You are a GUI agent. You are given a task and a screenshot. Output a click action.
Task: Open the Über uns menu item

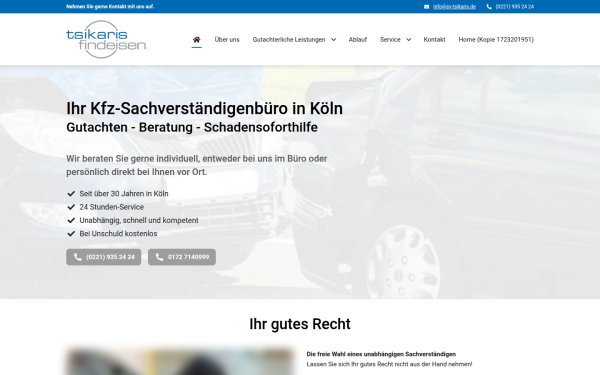[x=227, y=39]
